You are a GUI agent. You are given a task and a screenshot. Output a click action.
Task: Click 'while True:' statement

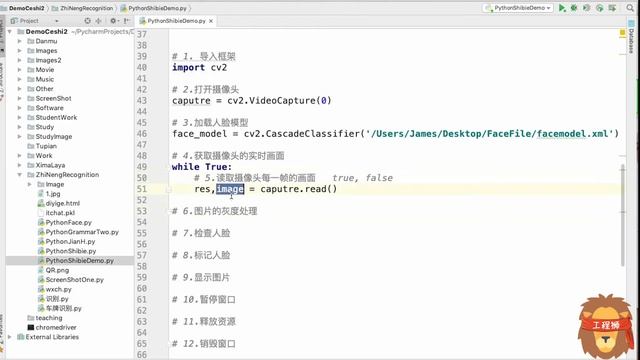click(x=202, y=167)
